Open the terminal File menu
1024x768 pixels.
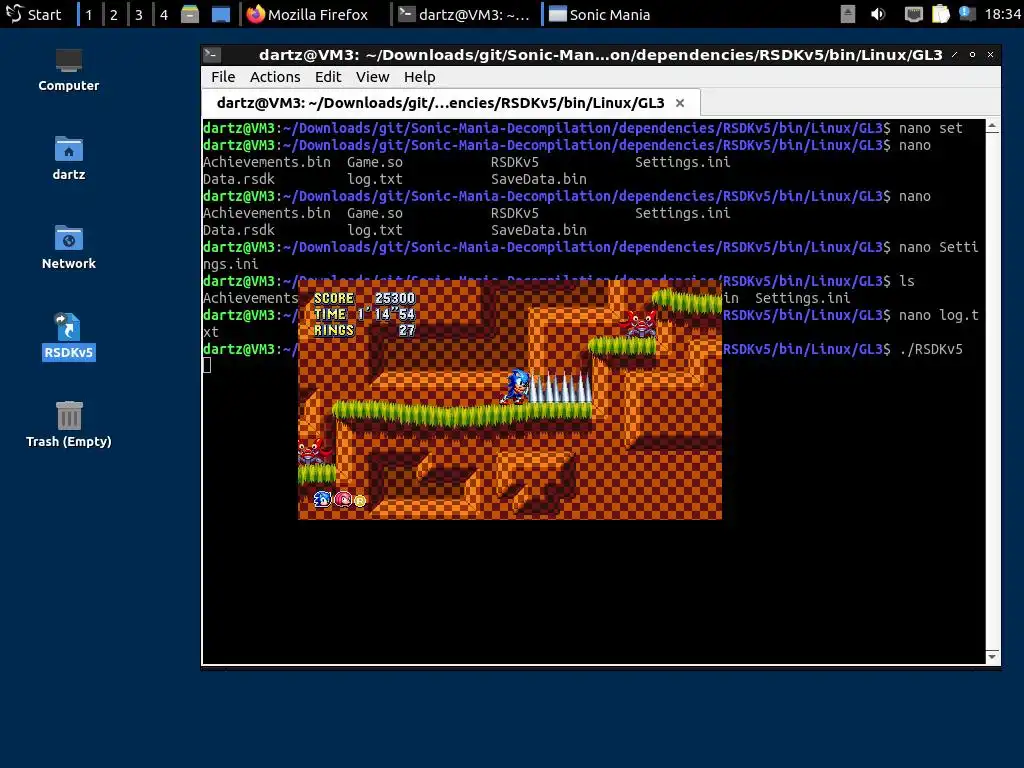tap(223, 77)
